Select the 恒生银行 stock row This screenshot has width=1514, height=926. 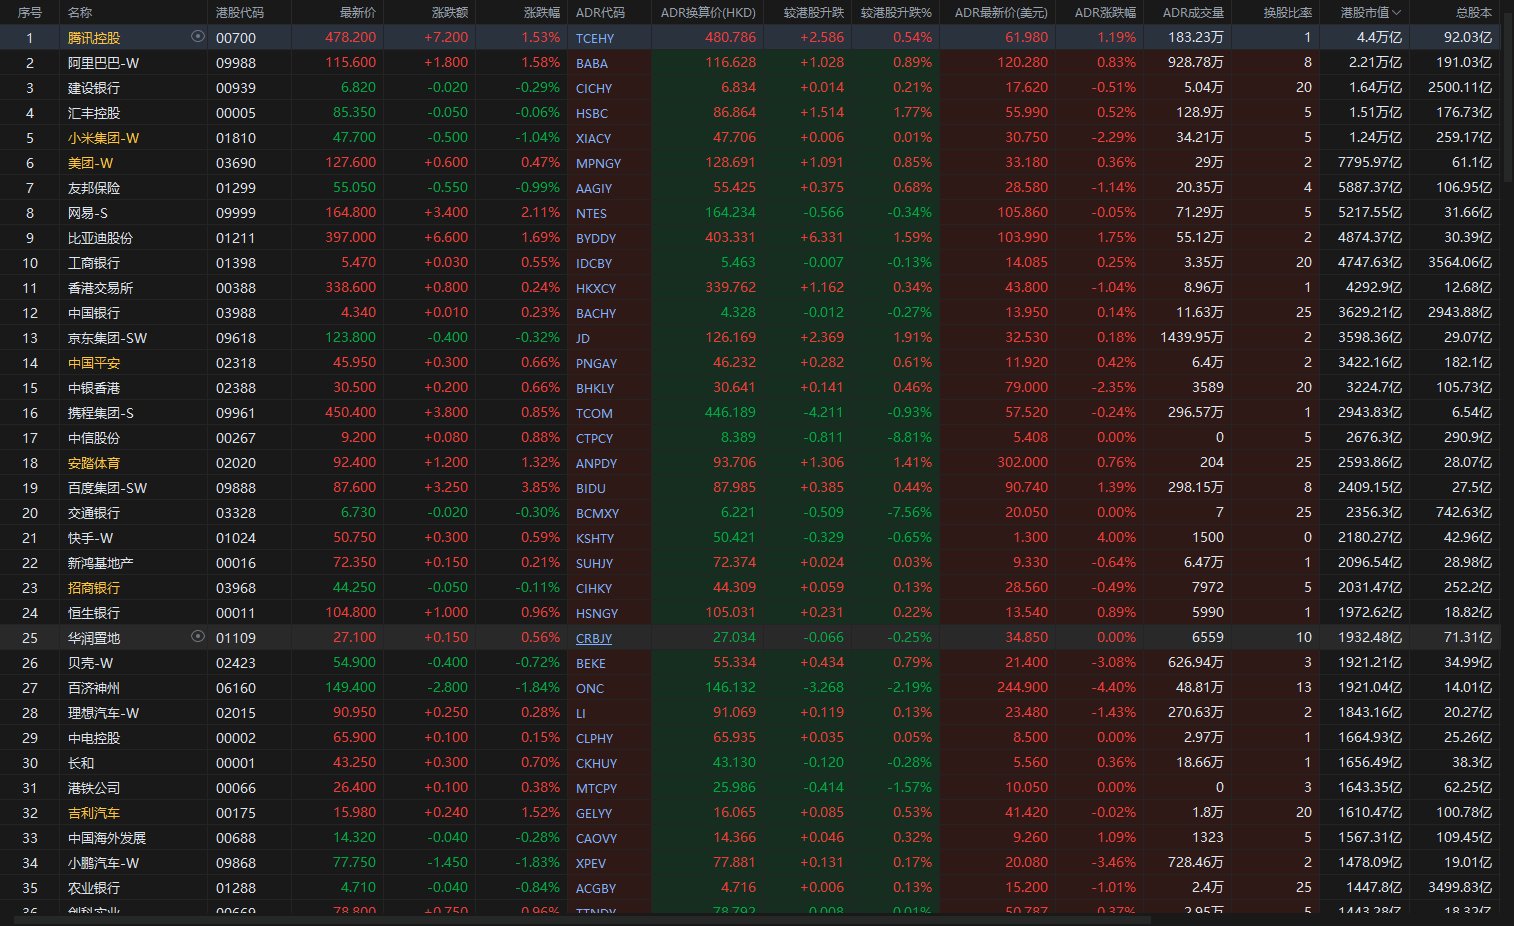(x=750, y=612)
